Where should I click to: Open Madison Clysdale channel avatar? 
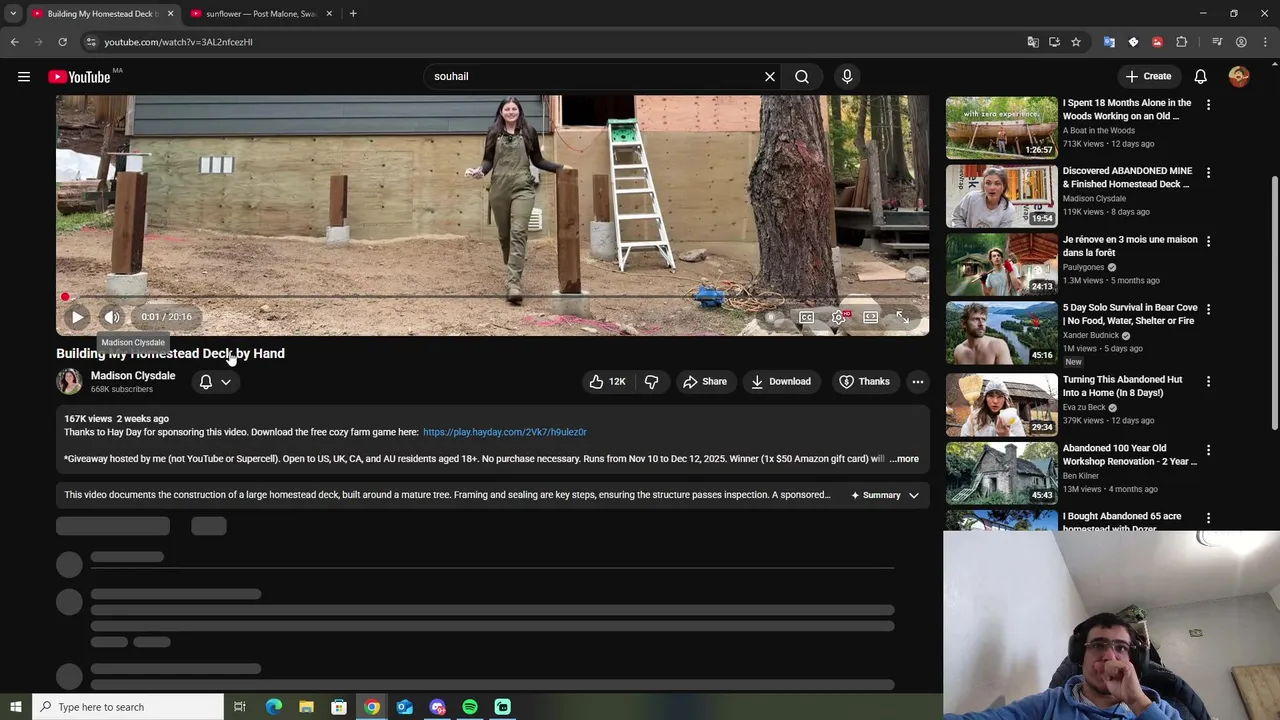[x=69, y=381]
